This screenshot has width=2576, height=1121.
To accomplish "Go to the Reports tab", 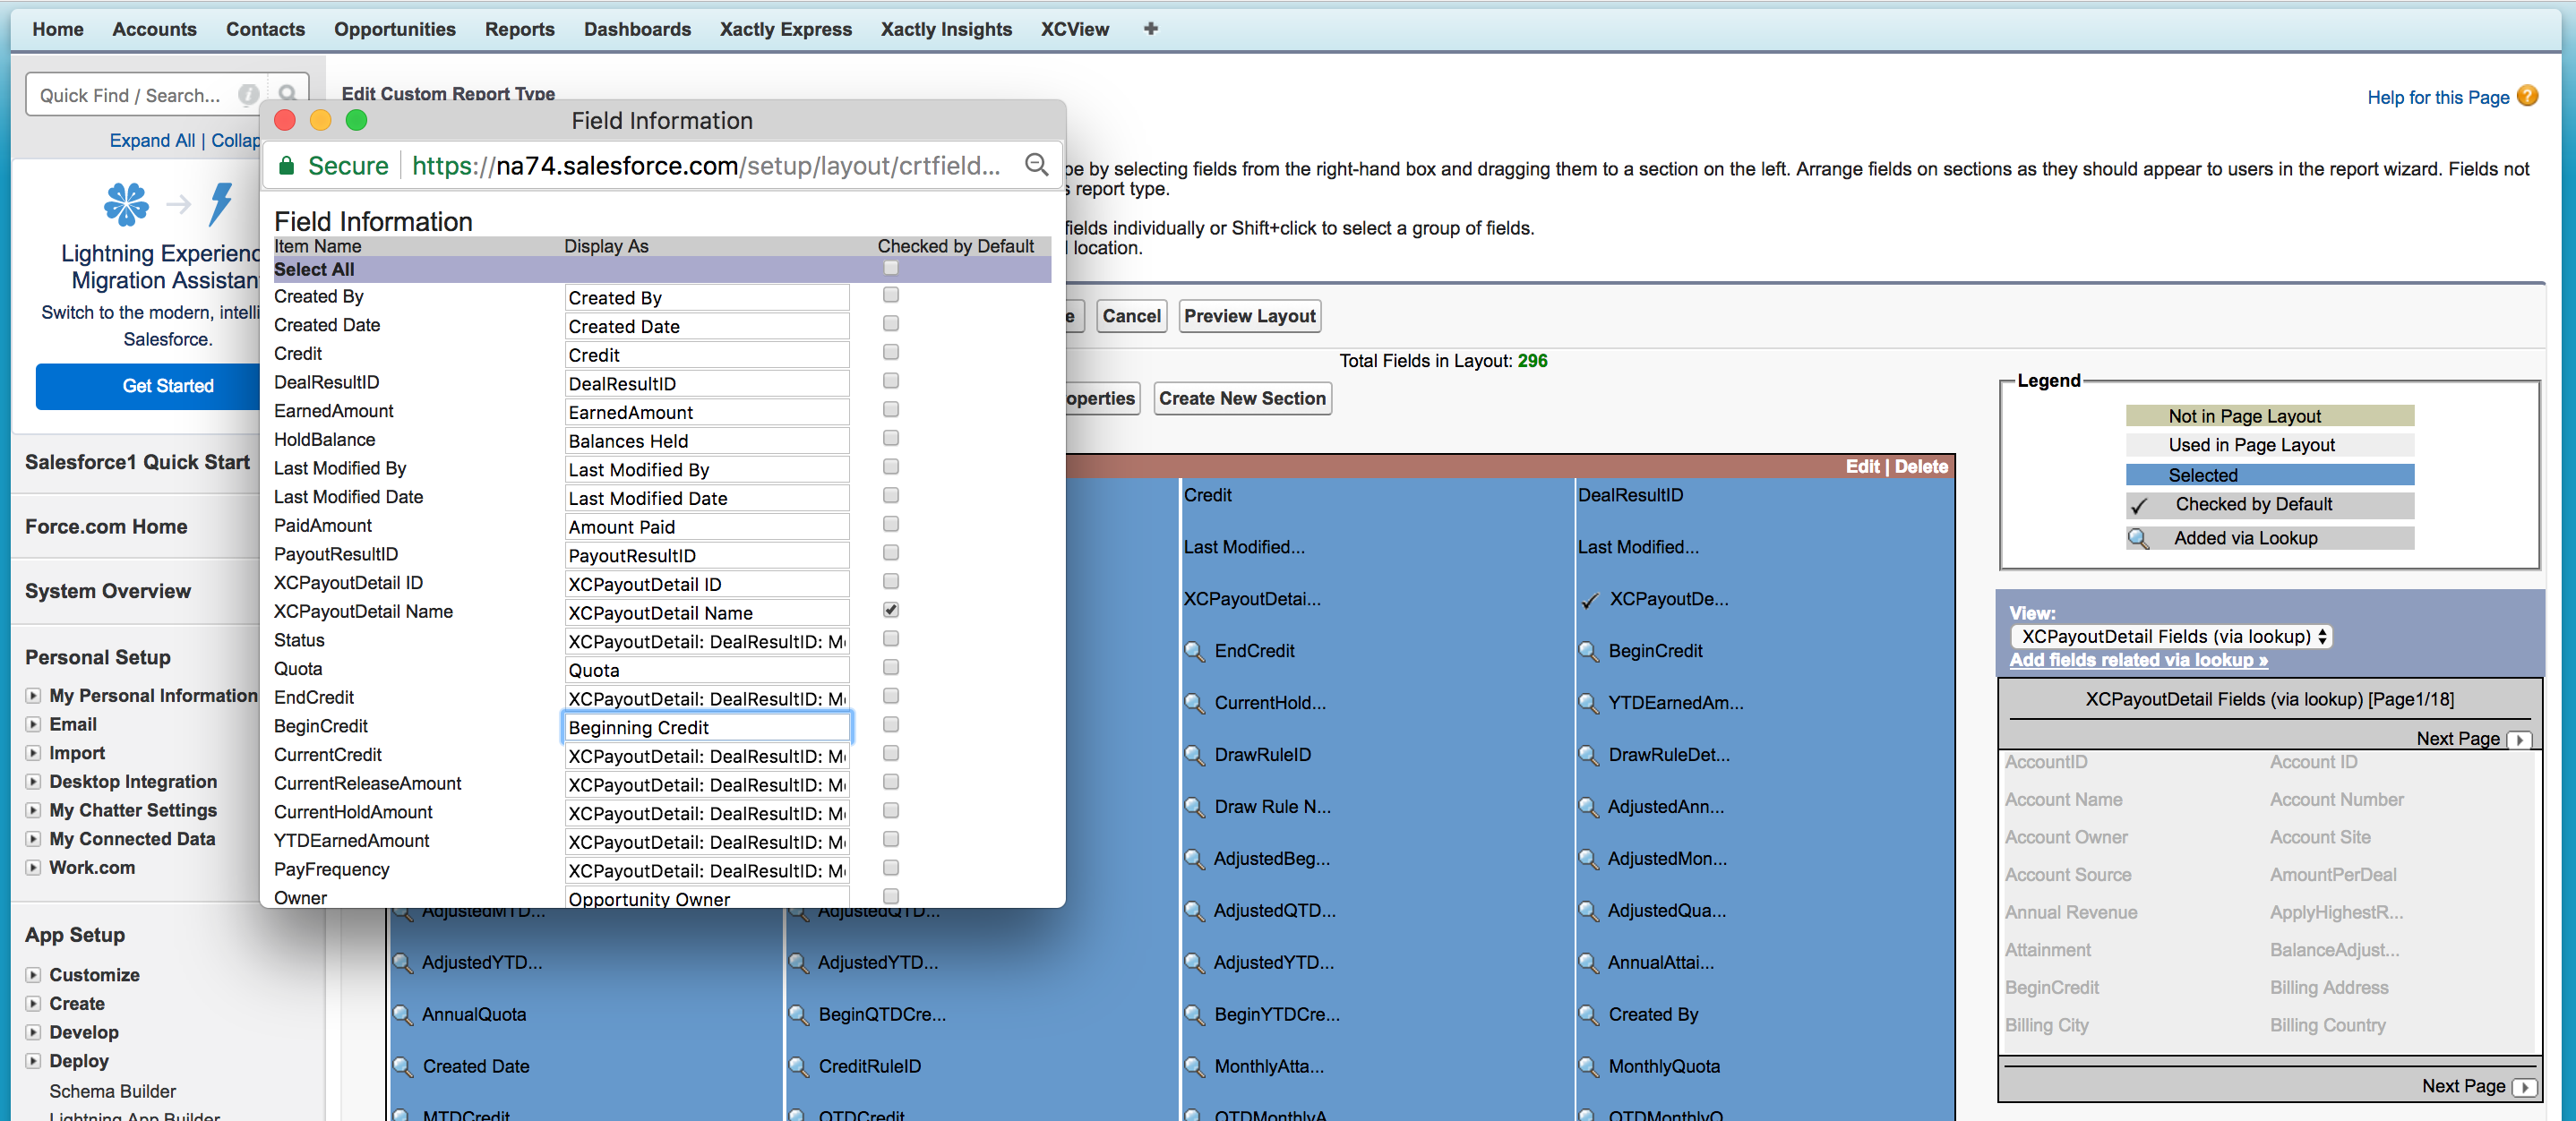I will tap(520, 29).
